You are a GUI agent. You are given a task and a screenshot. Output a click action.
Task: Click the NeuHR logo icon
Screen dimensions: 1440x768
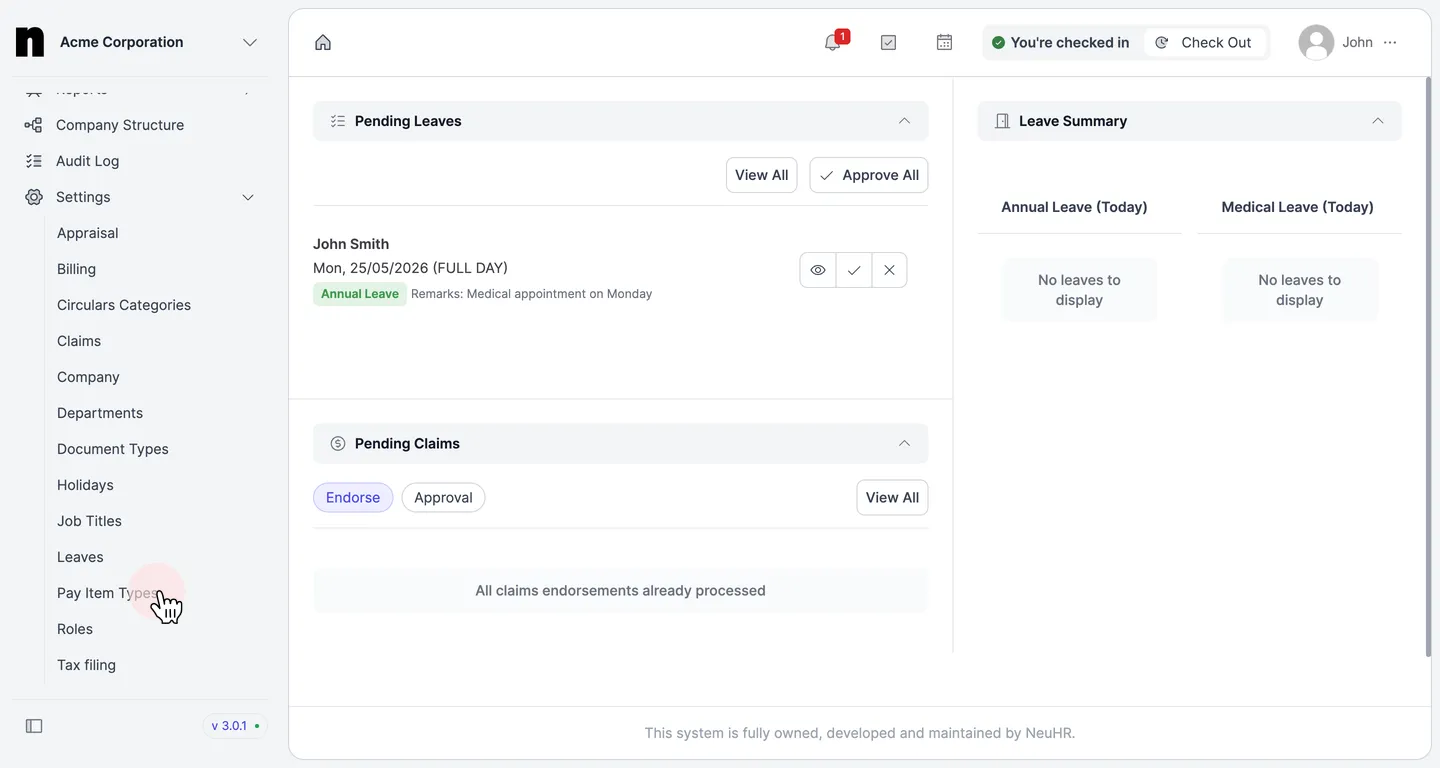pos(30,42)
